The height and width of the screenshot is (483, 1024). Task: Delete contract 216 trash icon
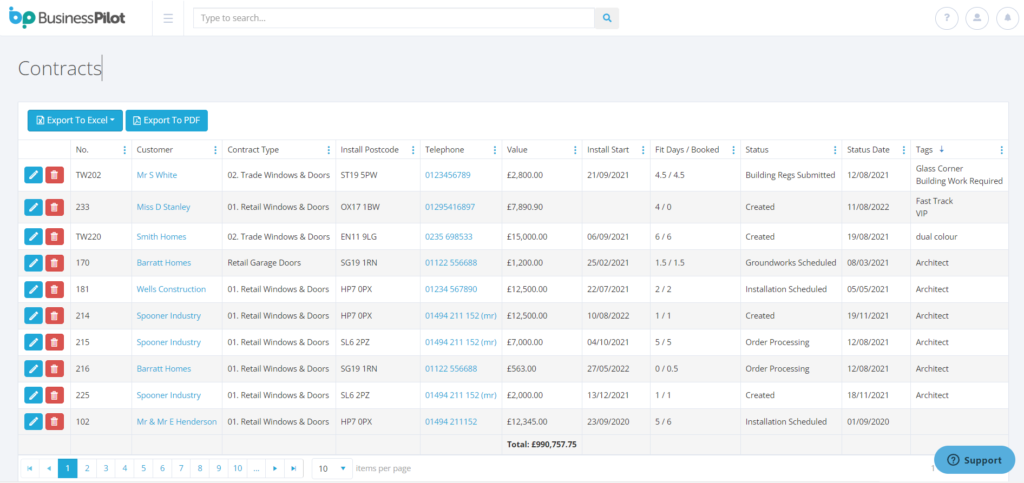[55, 369]
